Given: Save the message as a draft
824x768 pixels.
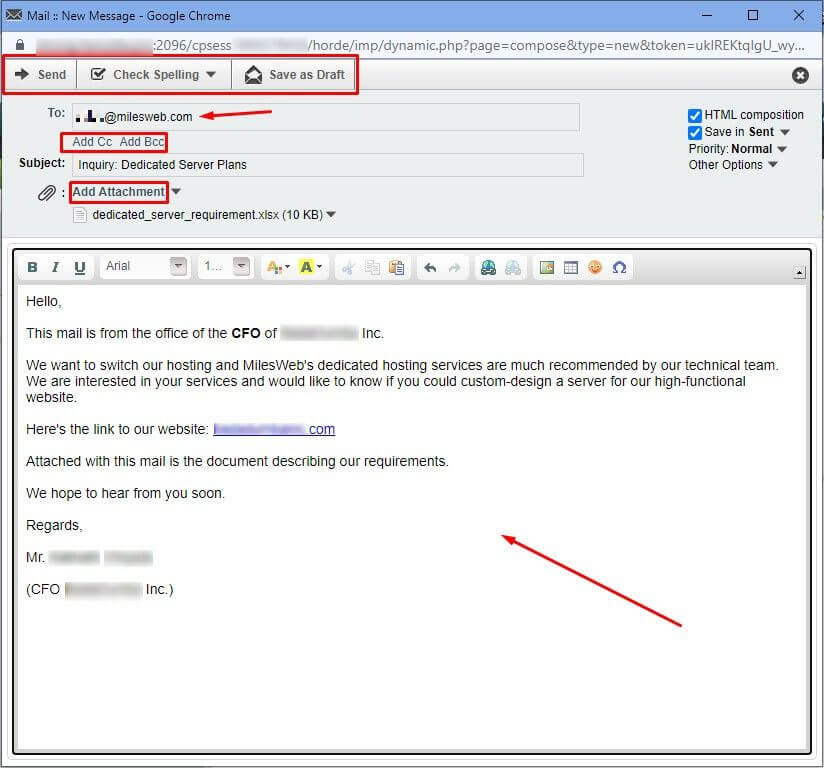Looking at the screenshot, I should point(295,75).
